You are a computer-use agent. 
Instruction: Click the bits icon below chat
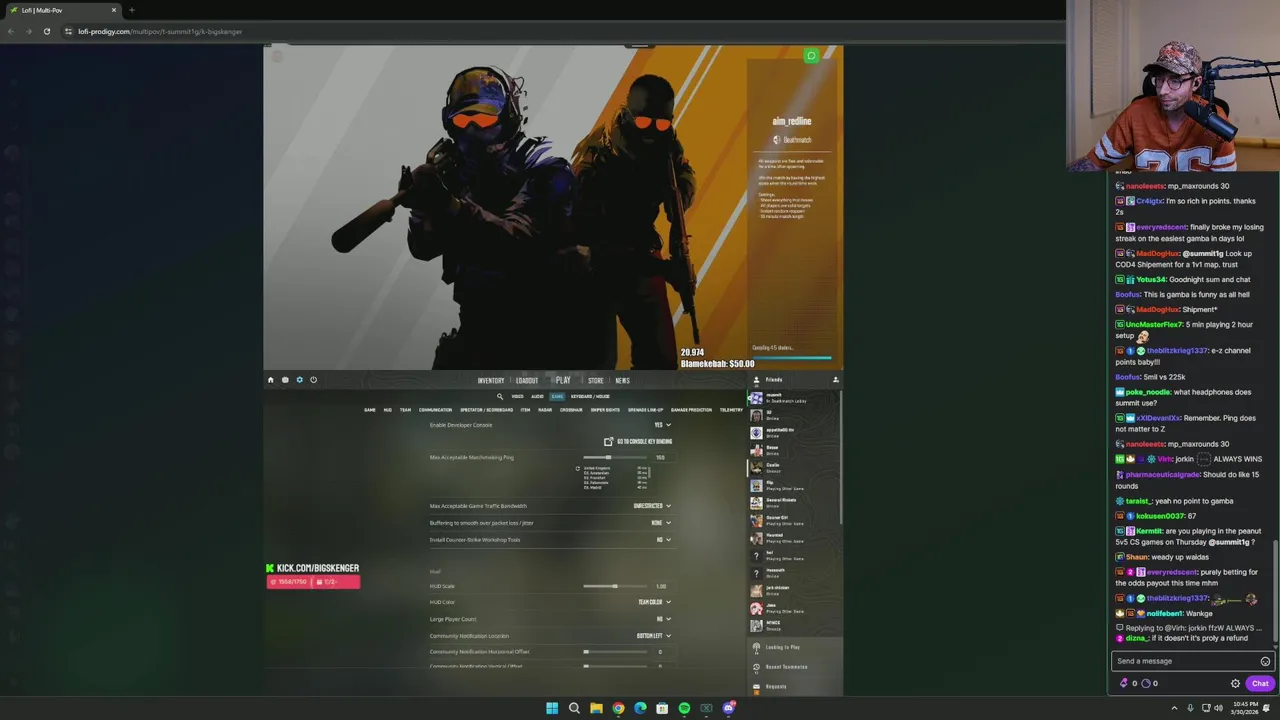[1124, 684]
